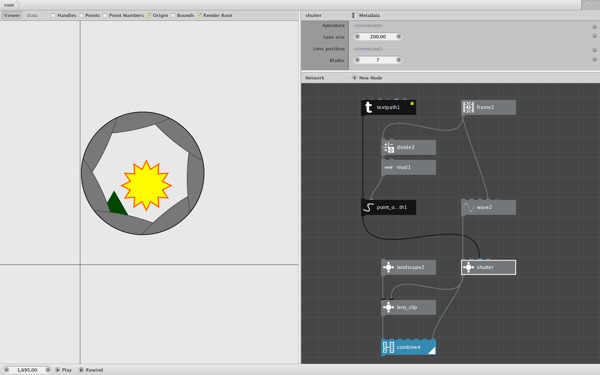Viewport: 600px width, 375px height.
Task: Click the landscape2 node icon
Action: (x=388, y=267)
